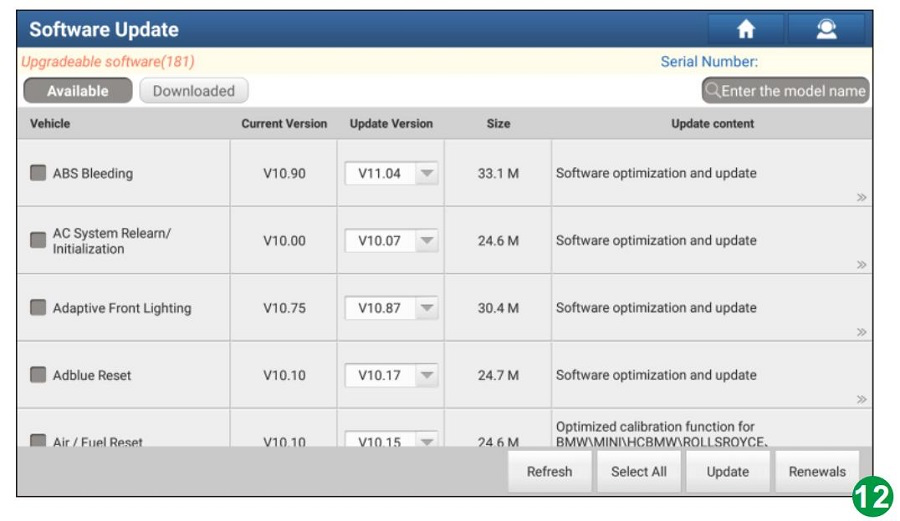The height and width of the screenshot is (521, 900).
Task: Select the Adaptive Front Lighting checkbox
Action: point(38,308)
